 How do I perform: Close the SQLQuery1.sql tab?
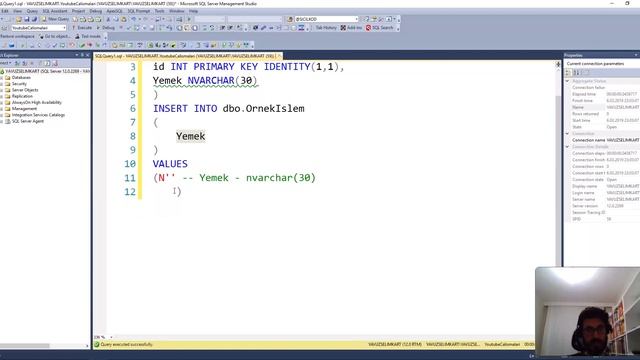[x=280, y=56]
